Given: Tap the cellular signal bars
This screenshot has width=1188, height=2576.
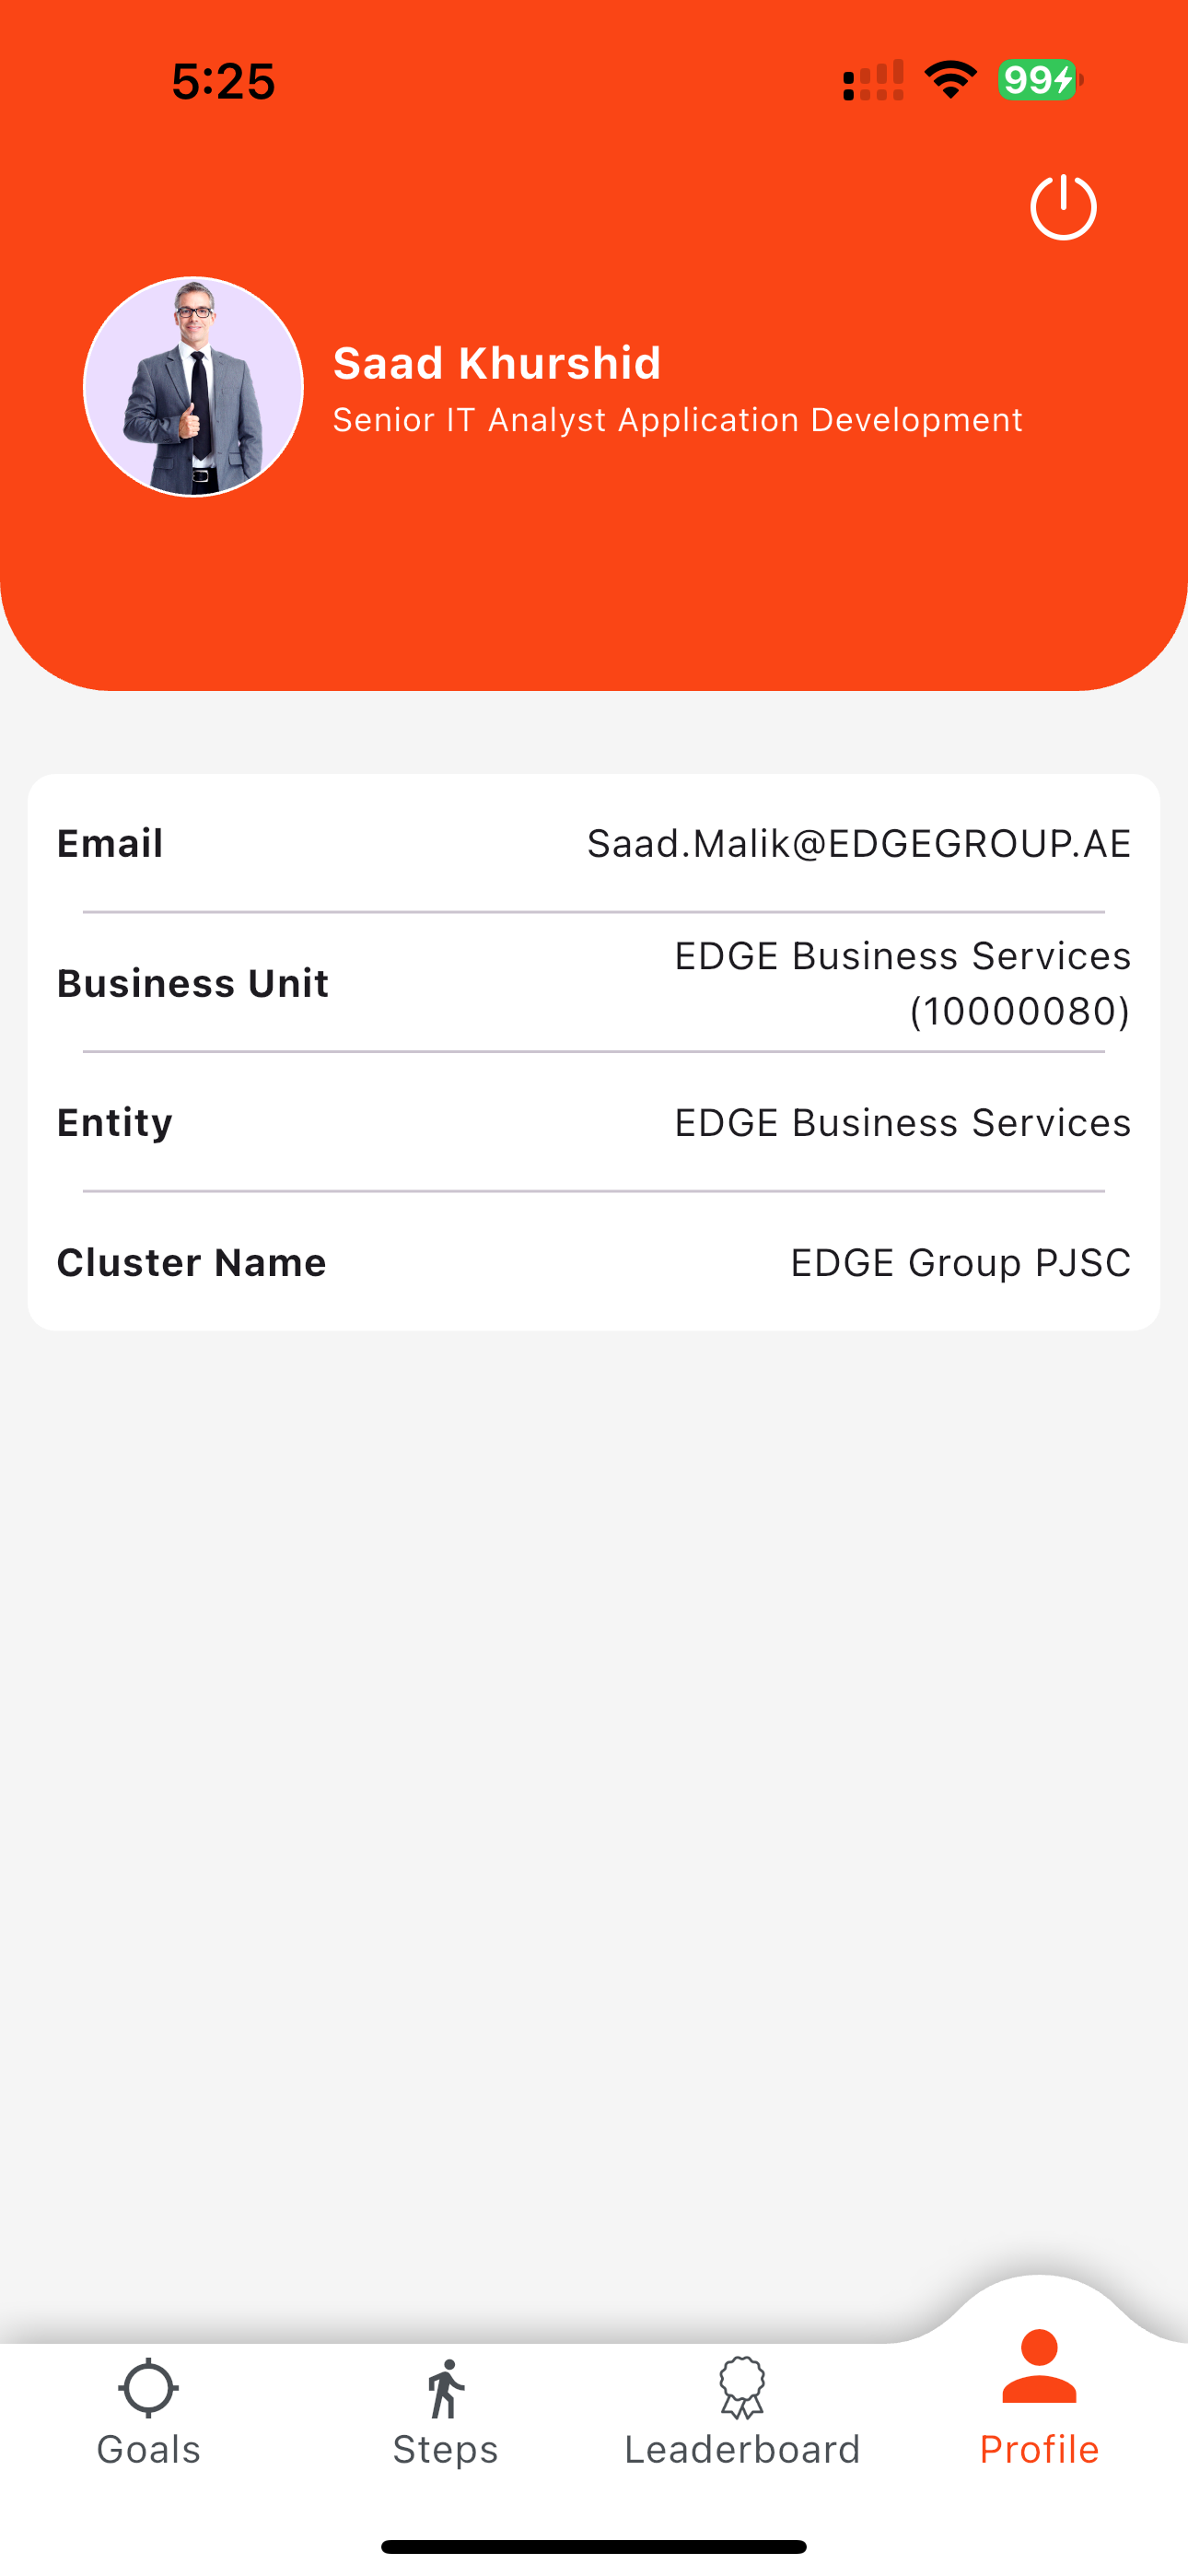Looking at the screenshot, I should [x=873, y=81].
